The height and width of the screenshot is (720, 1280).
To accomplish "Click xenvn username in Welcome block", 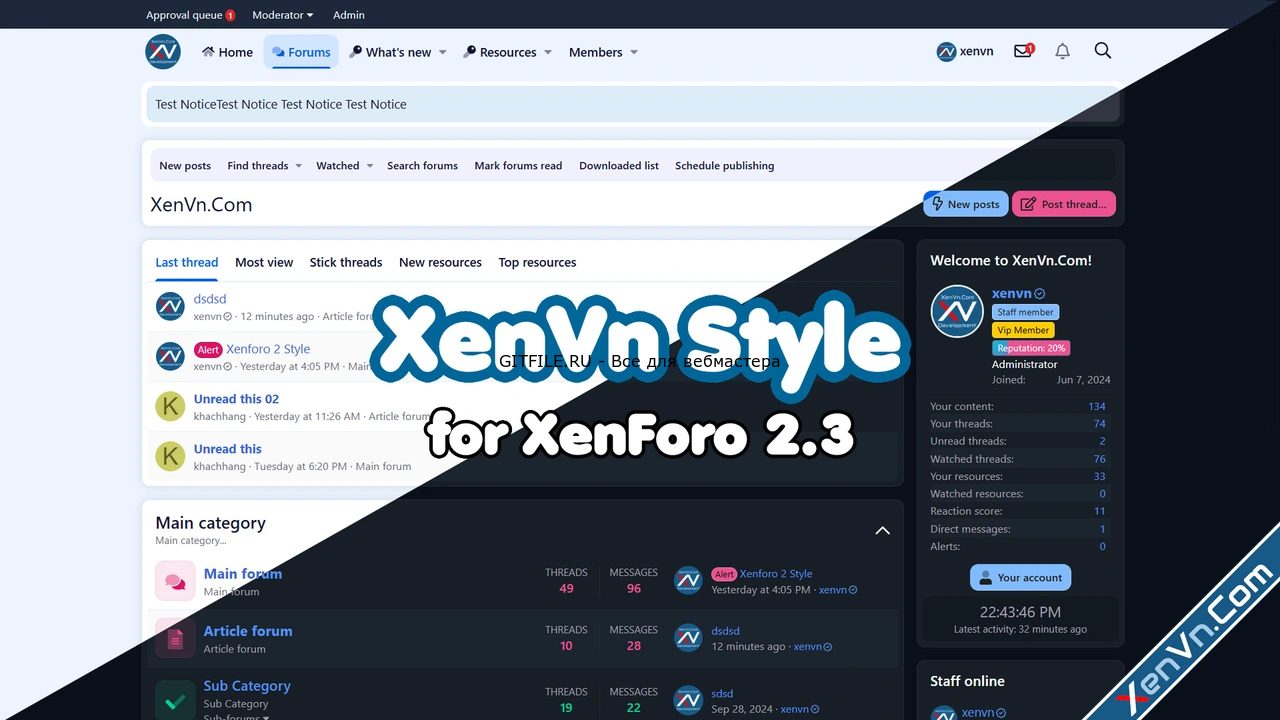I will (1011, 293).
